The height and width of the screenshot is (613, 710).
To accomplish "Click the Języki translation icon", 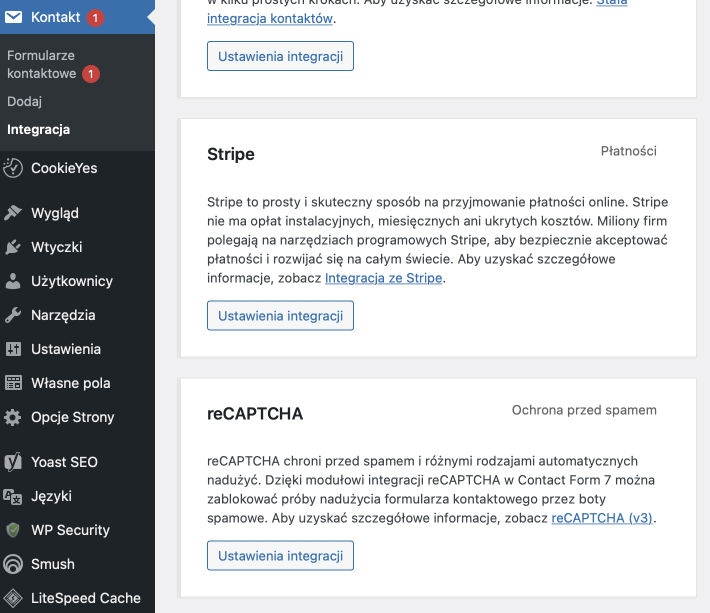I will pyautogui.click(x=12, y=496).
